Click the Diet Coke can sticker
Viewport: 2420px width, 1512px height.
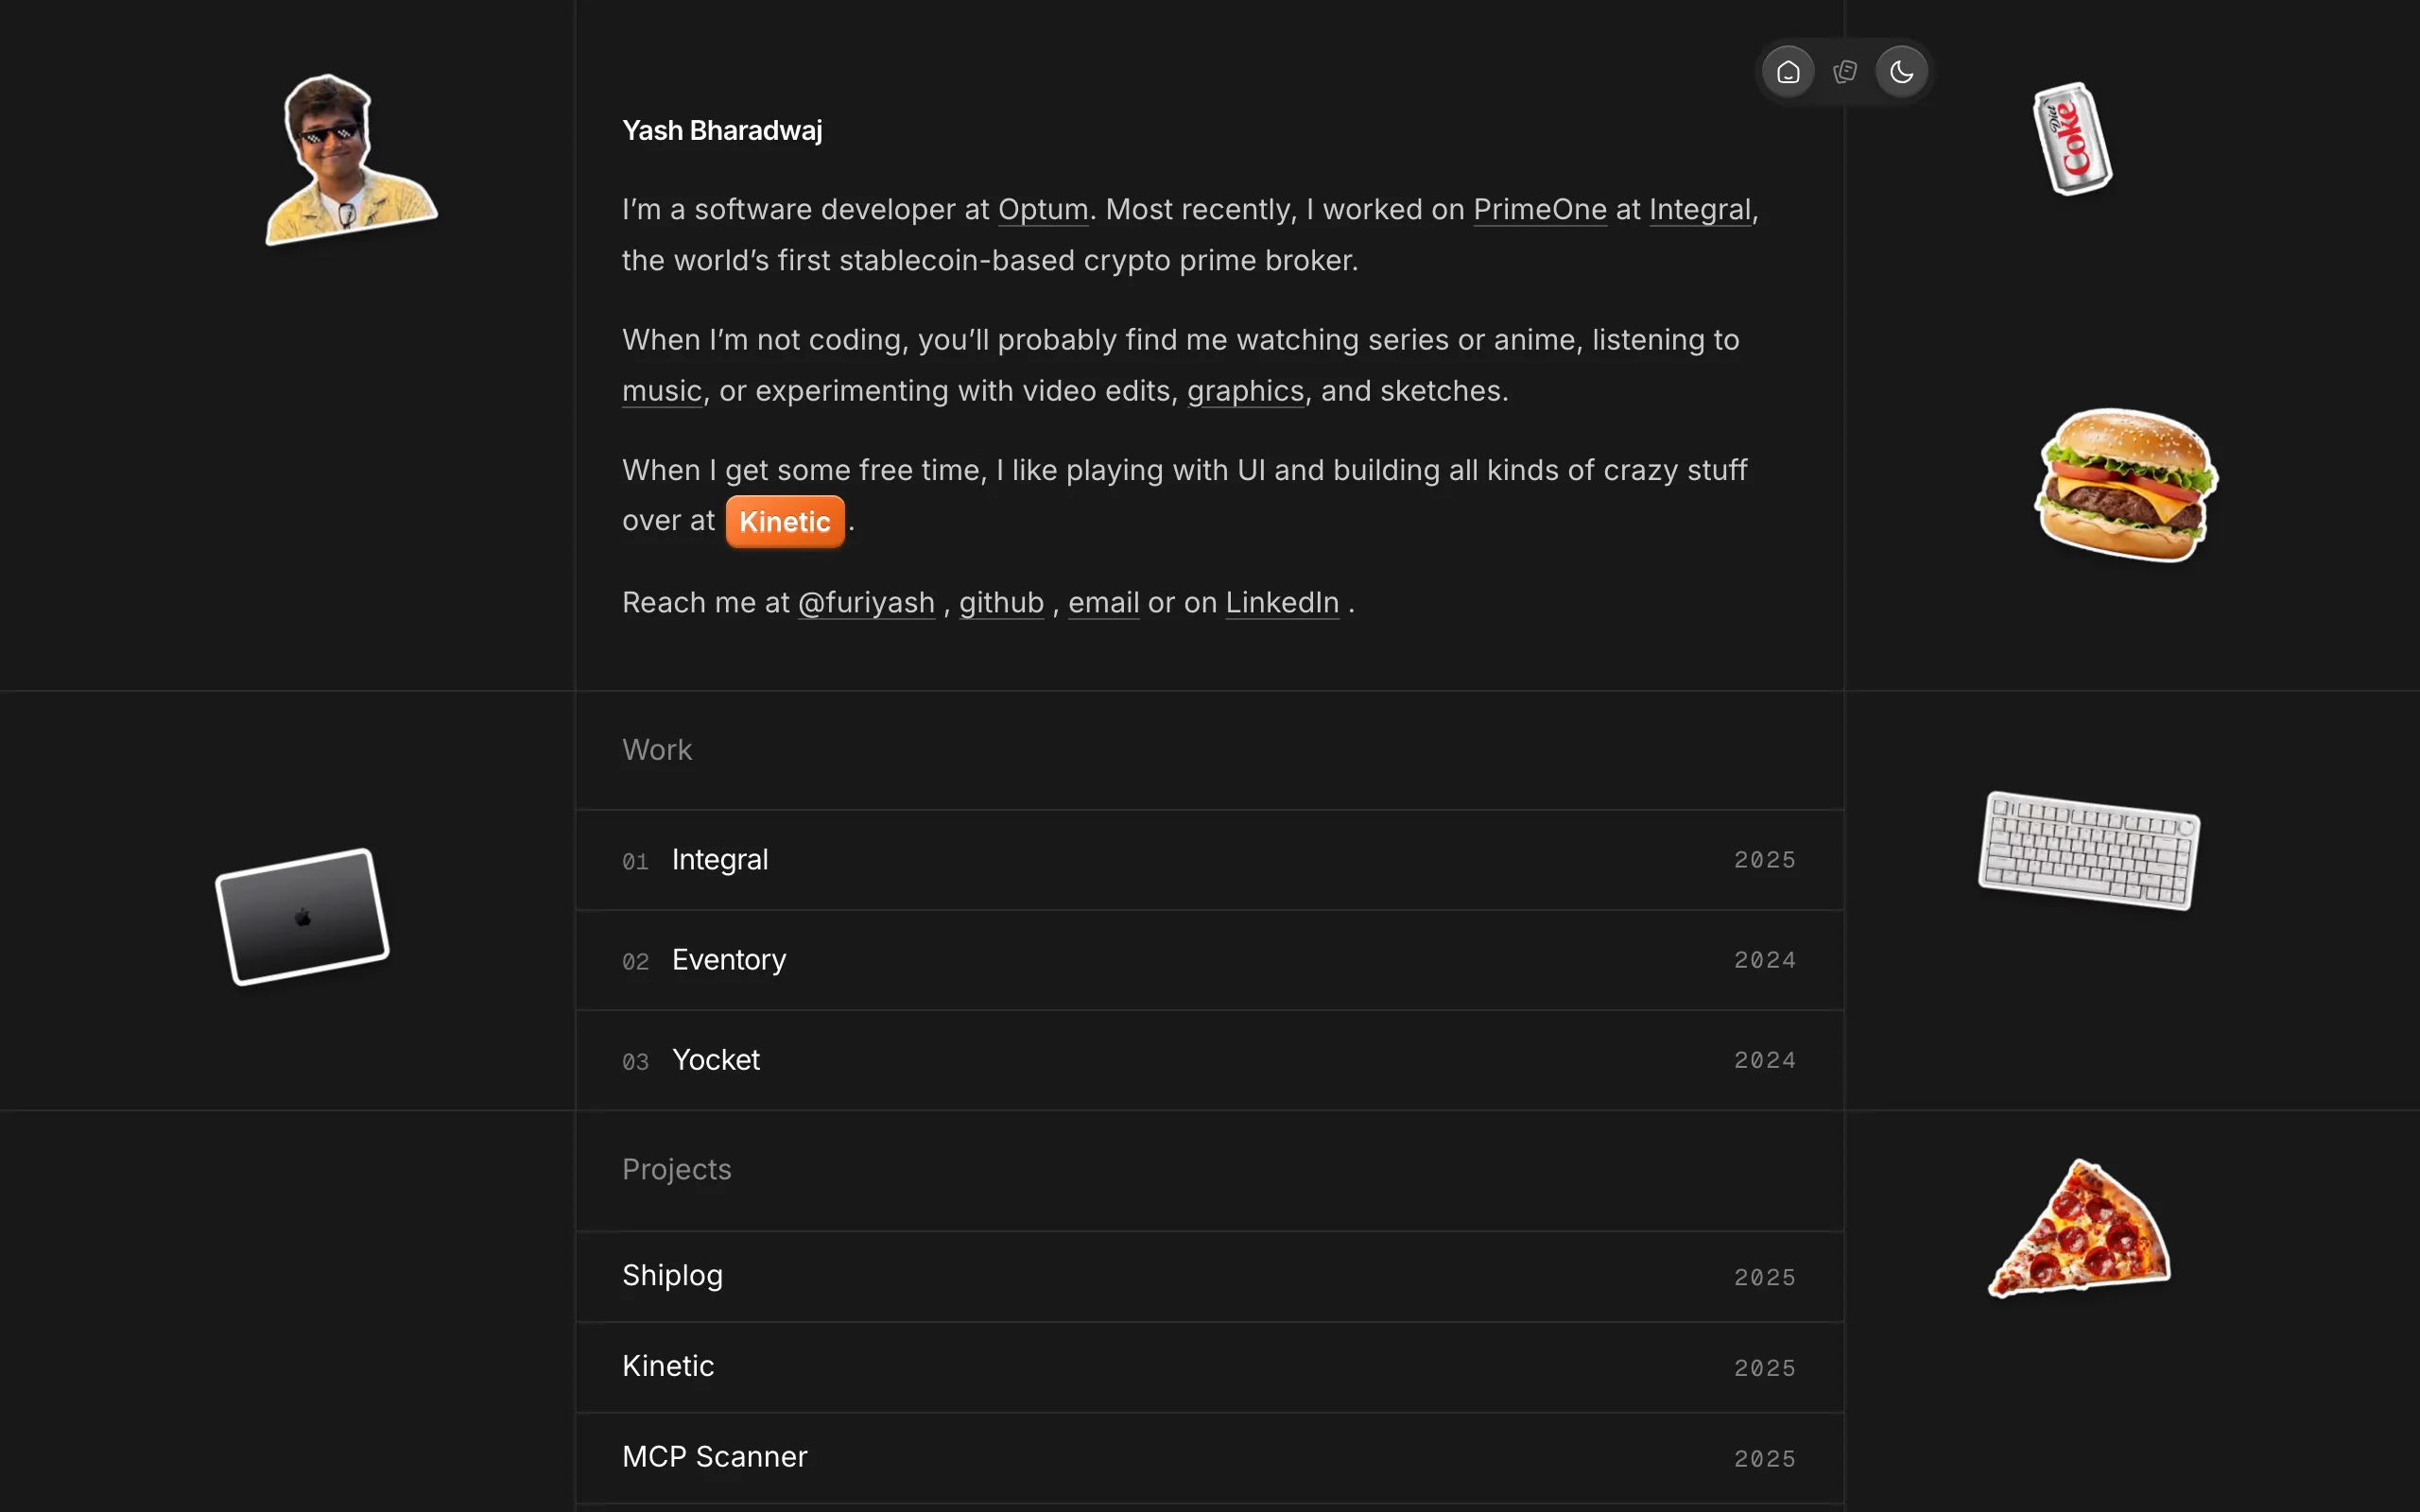[x=2072, y=139]
